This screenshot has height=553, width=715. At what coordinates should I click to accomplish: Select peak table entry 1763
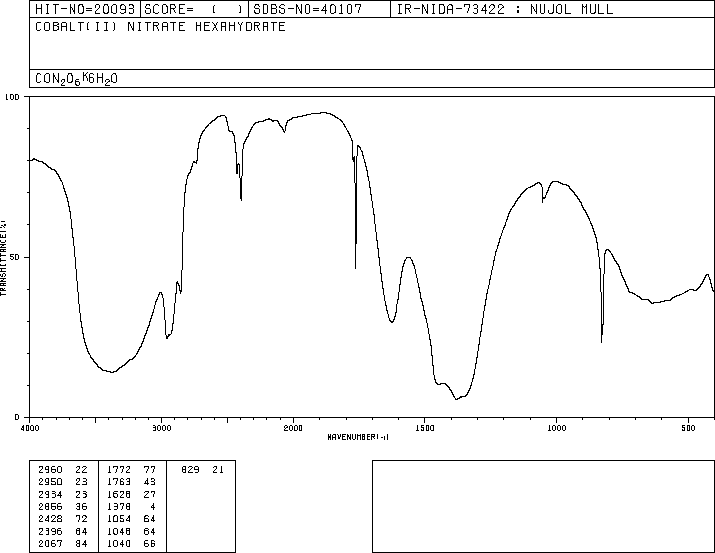coord(119,482)
